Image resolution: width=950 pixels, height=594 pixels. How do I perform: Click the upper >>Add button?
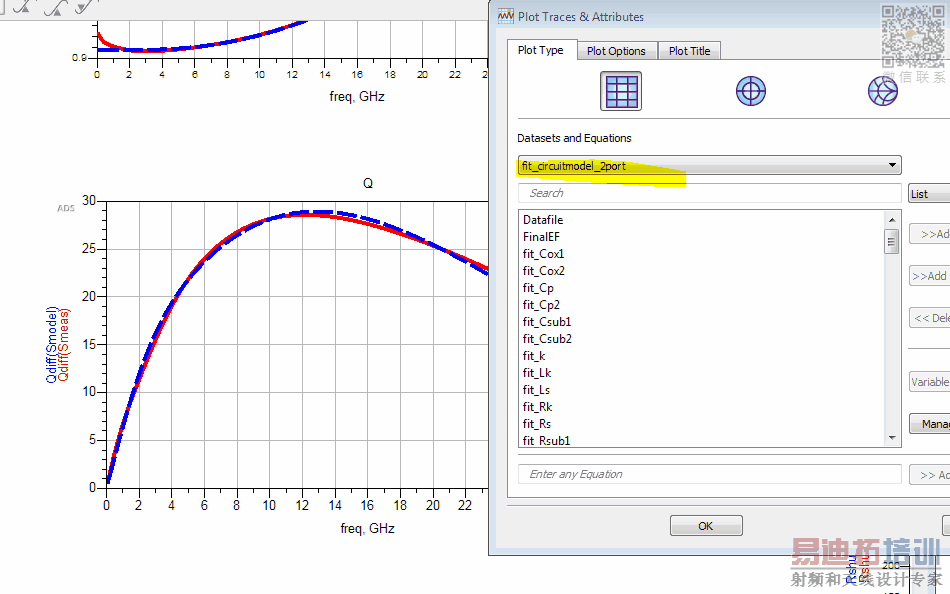[x=929, y=234]
